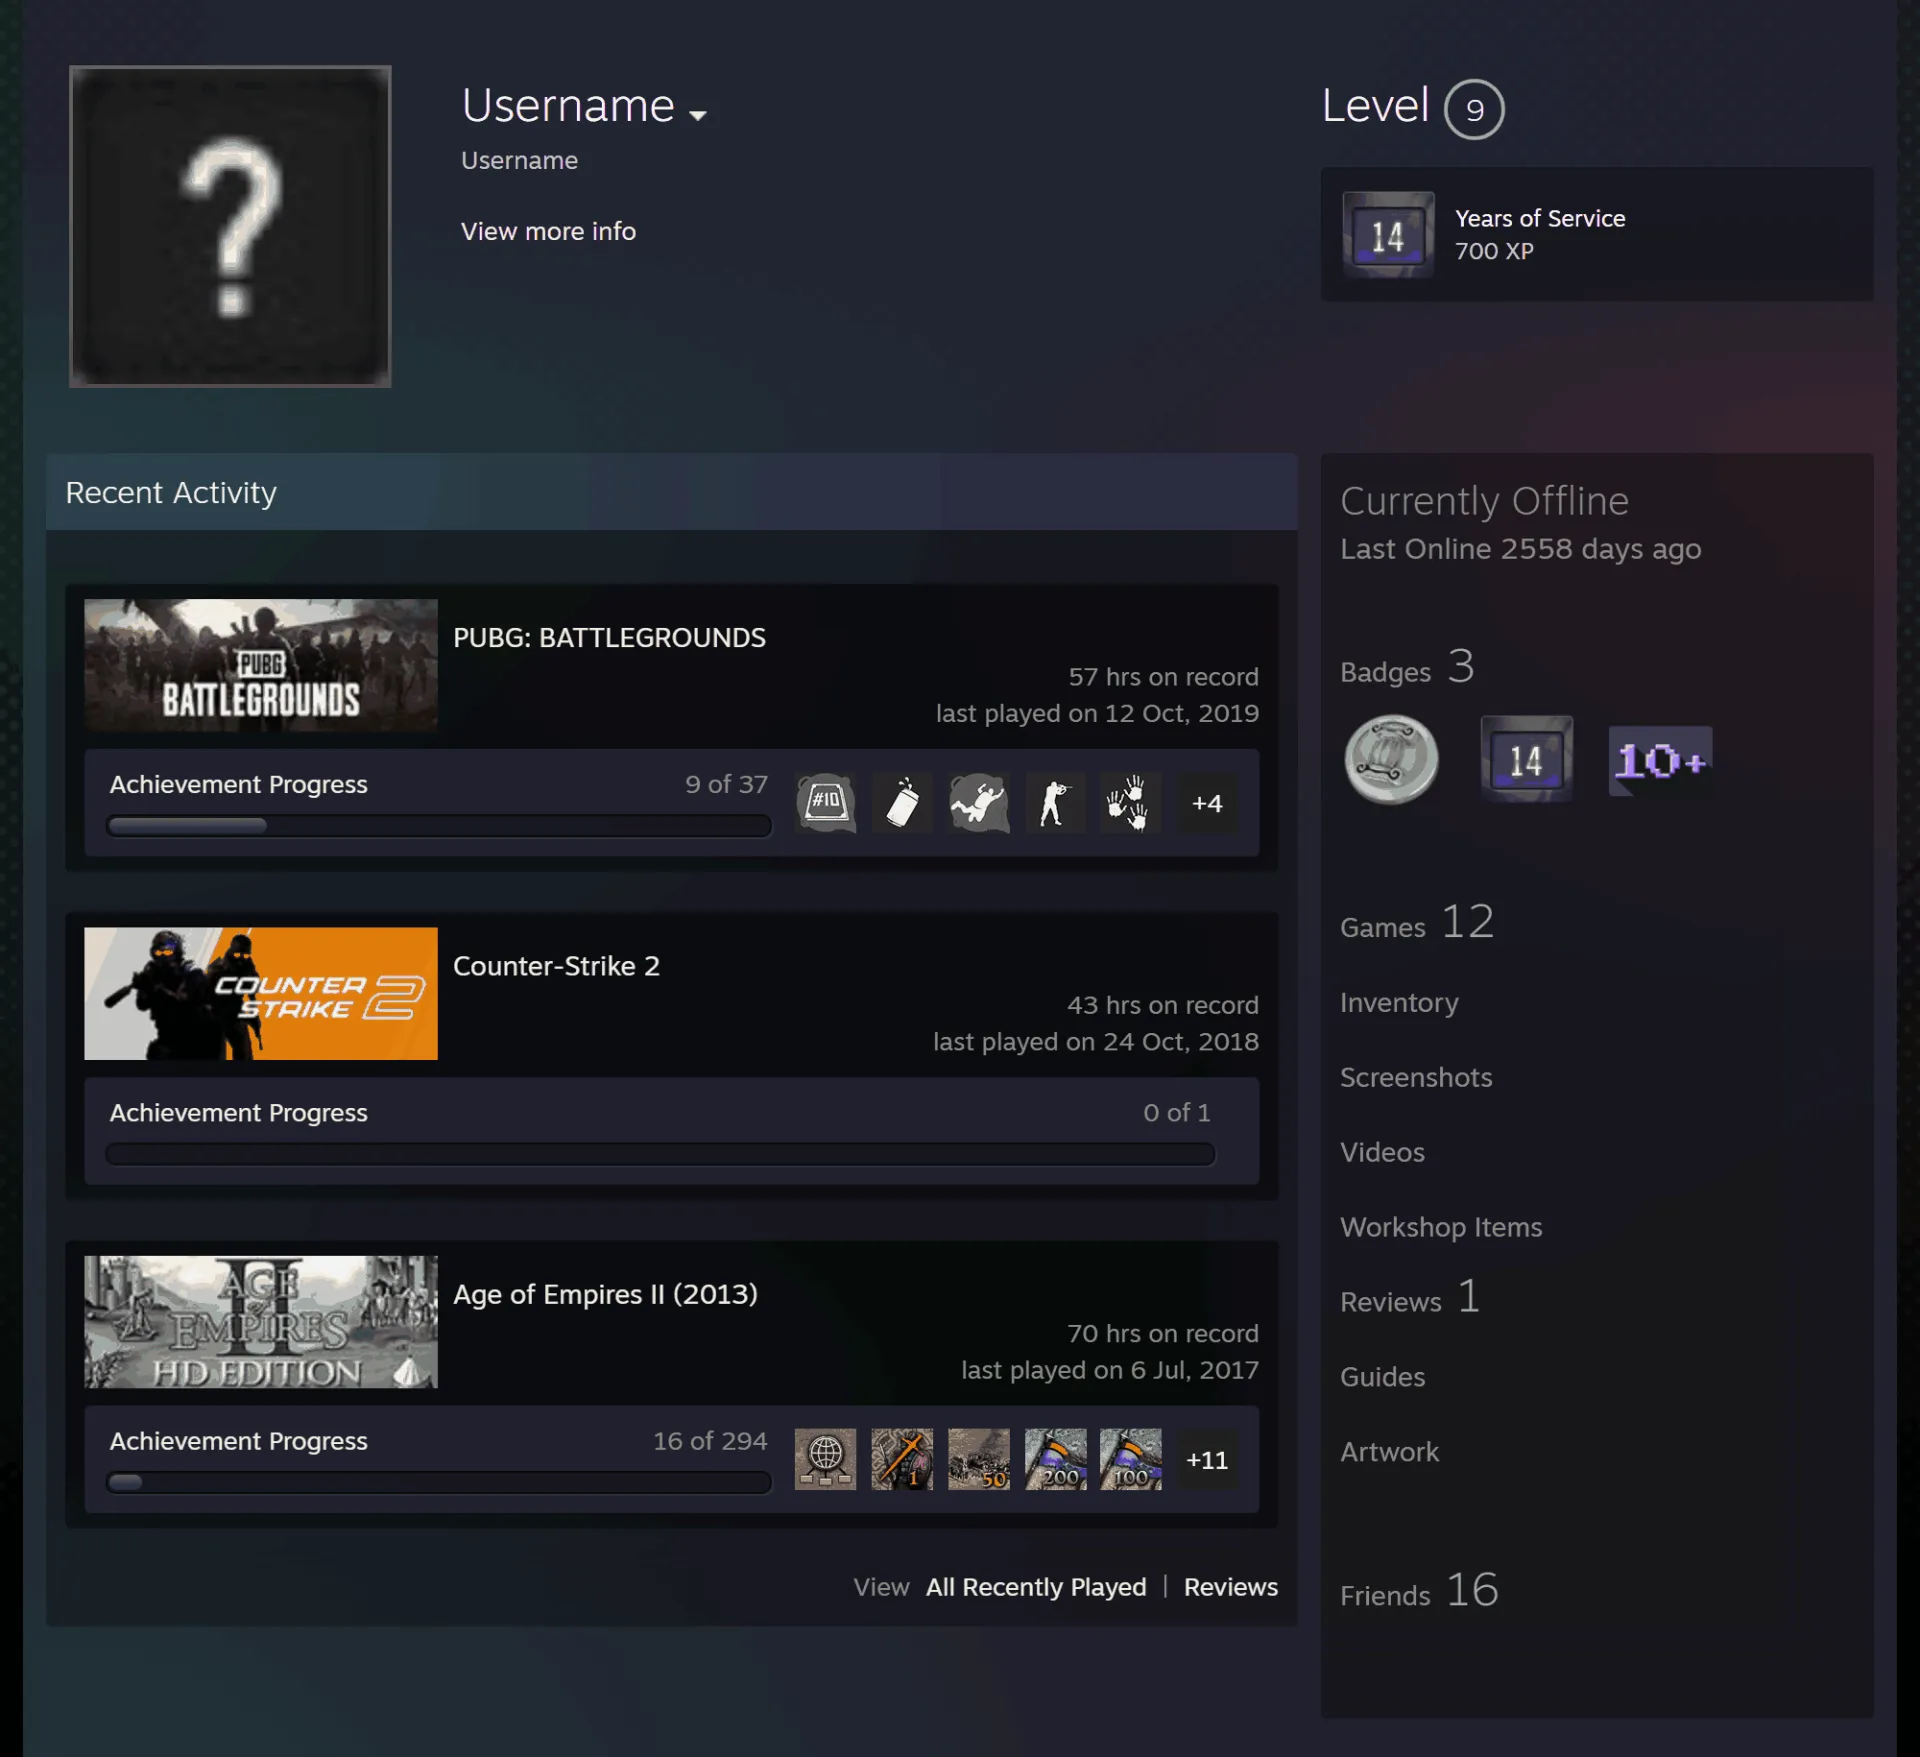1920x1757 pixels.
Task: Click the PUBG: BATTLEGROUNDS title text
Action: pos(609,638)
